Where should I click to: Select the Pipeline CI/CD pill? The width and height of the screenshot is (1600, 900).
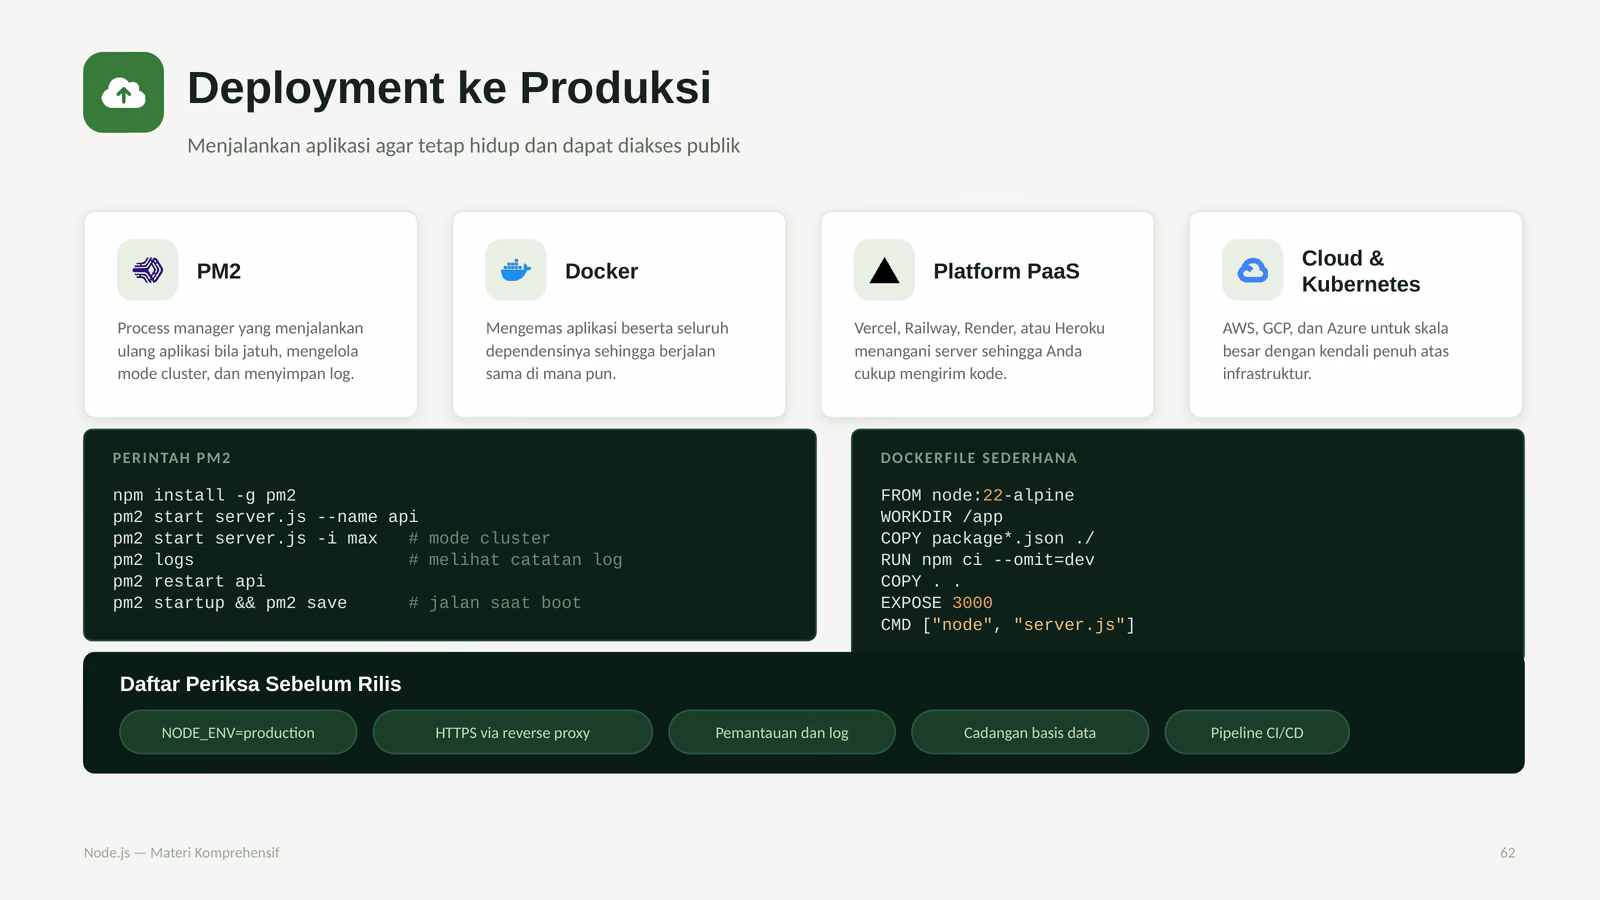pos(1257,732)
